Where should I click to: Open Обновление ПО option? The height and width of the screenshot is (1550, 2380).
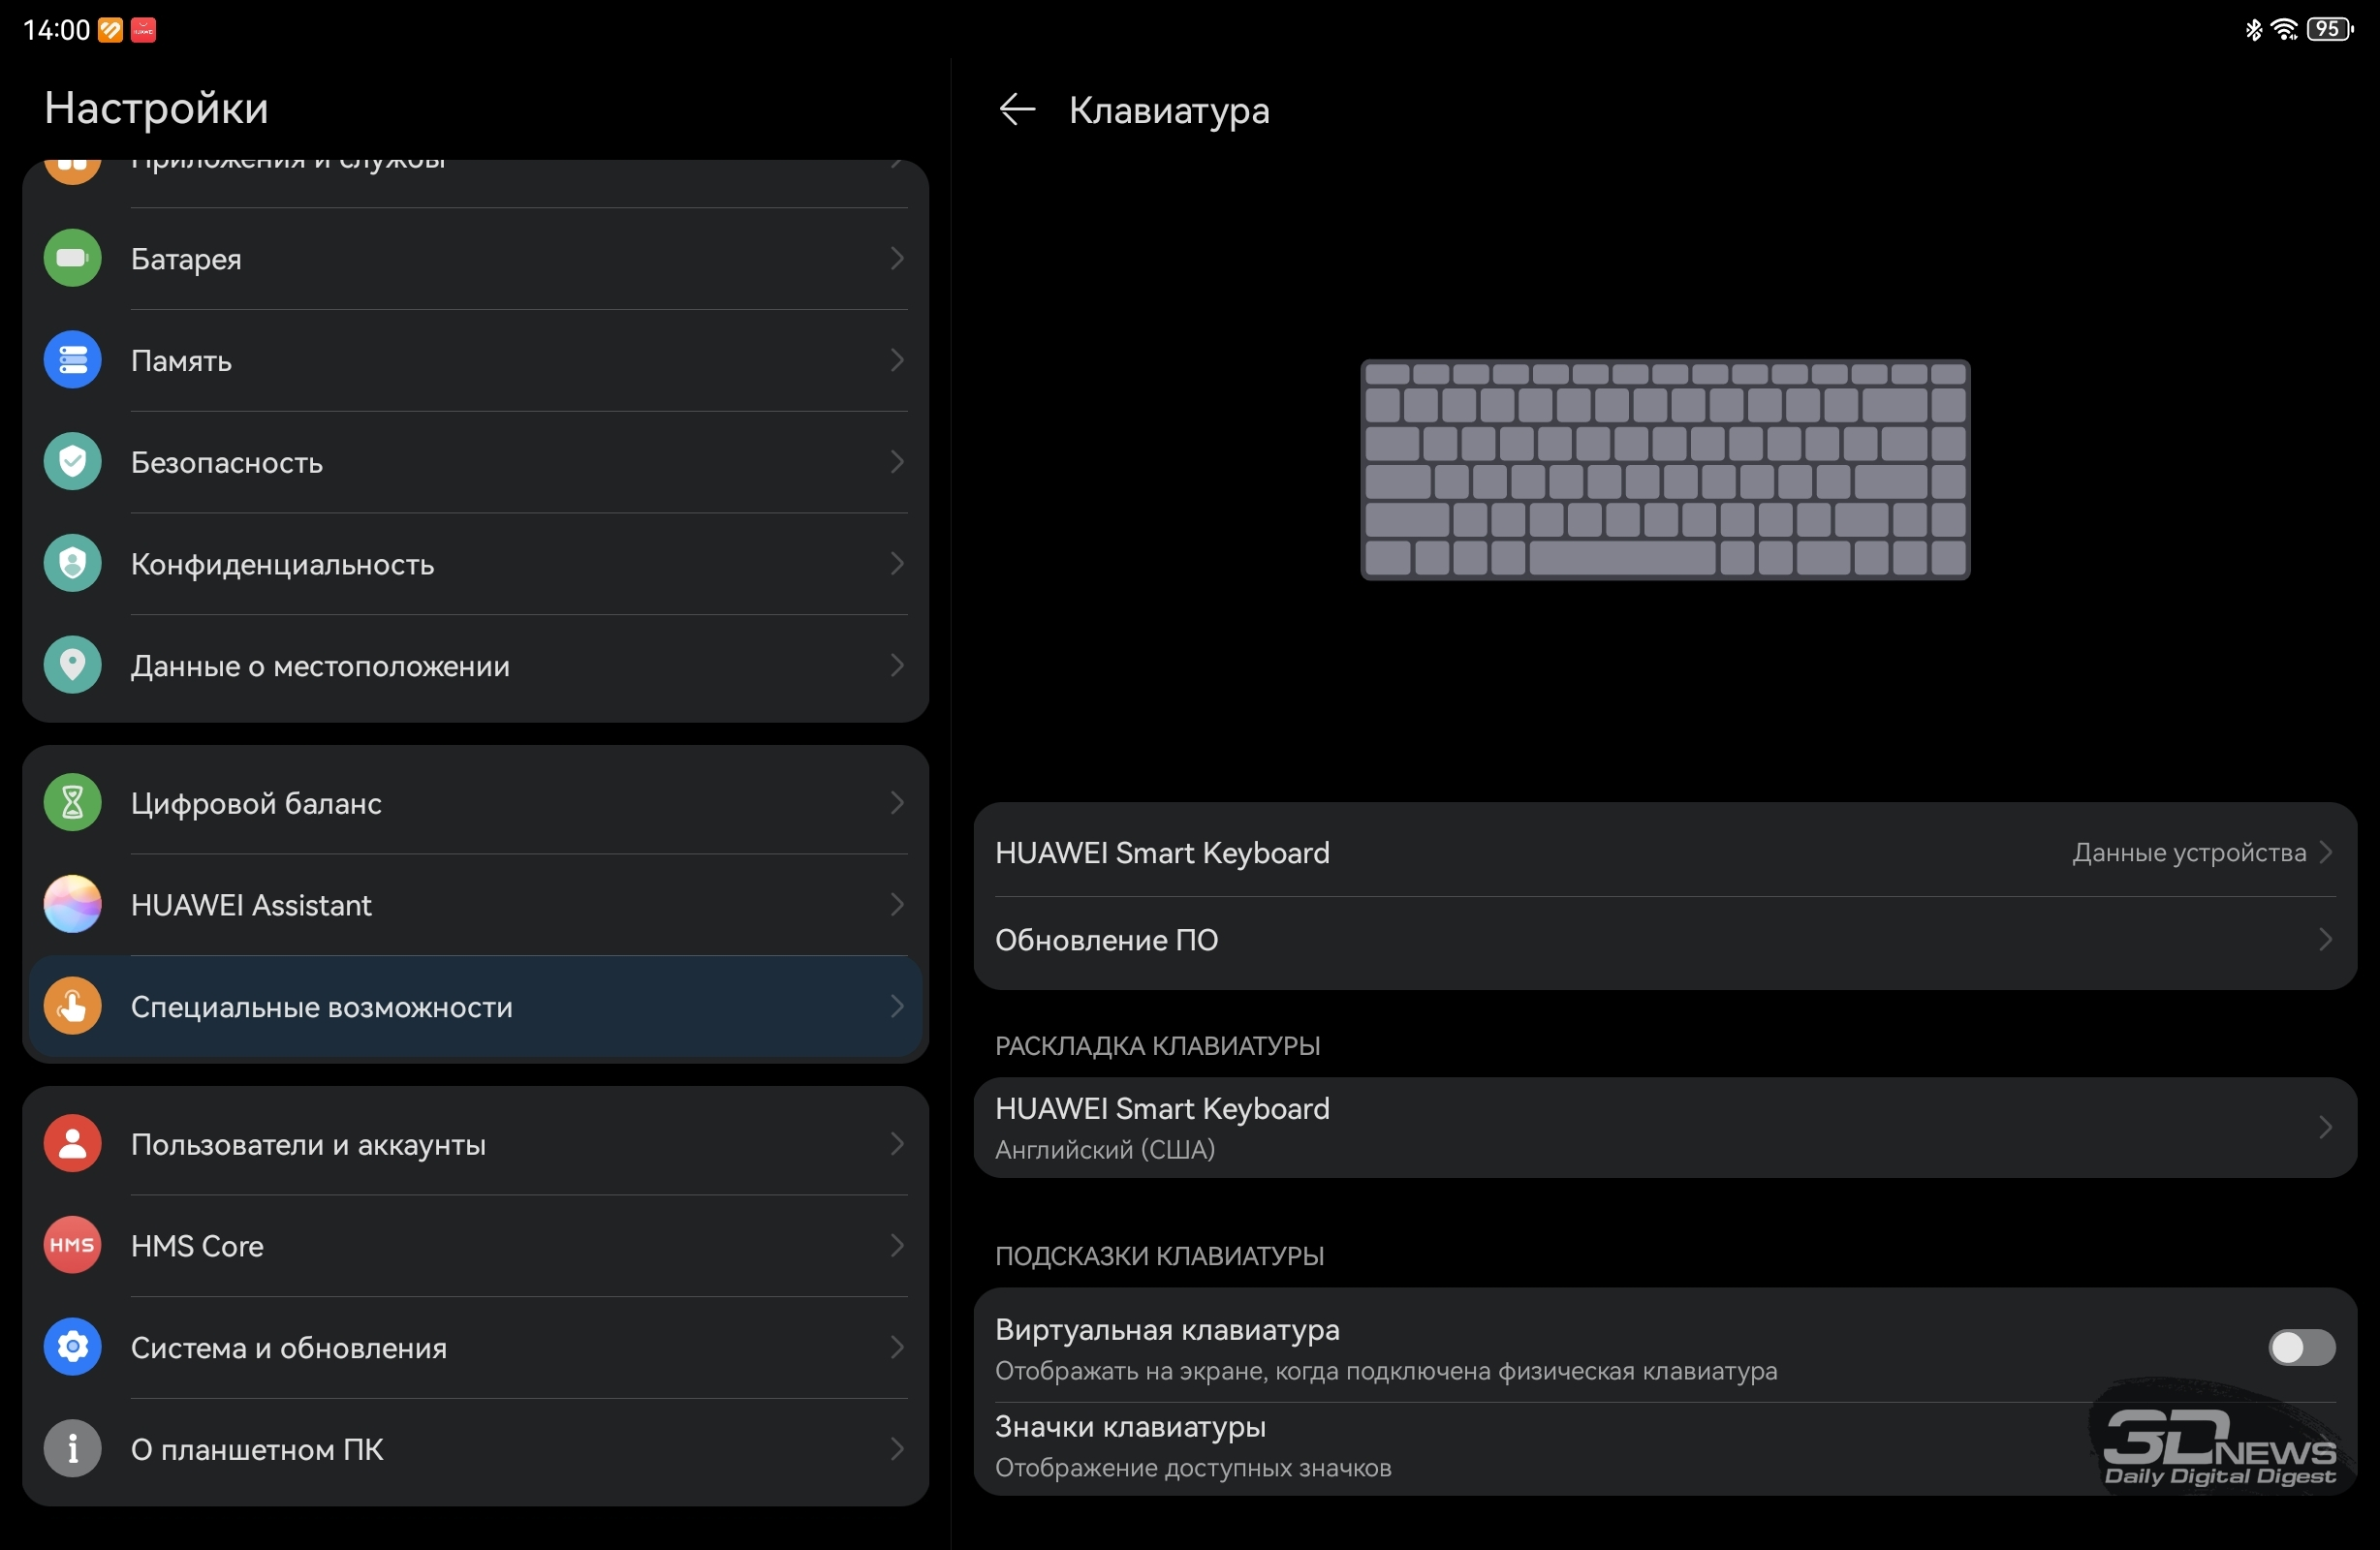coord(1665,940)
